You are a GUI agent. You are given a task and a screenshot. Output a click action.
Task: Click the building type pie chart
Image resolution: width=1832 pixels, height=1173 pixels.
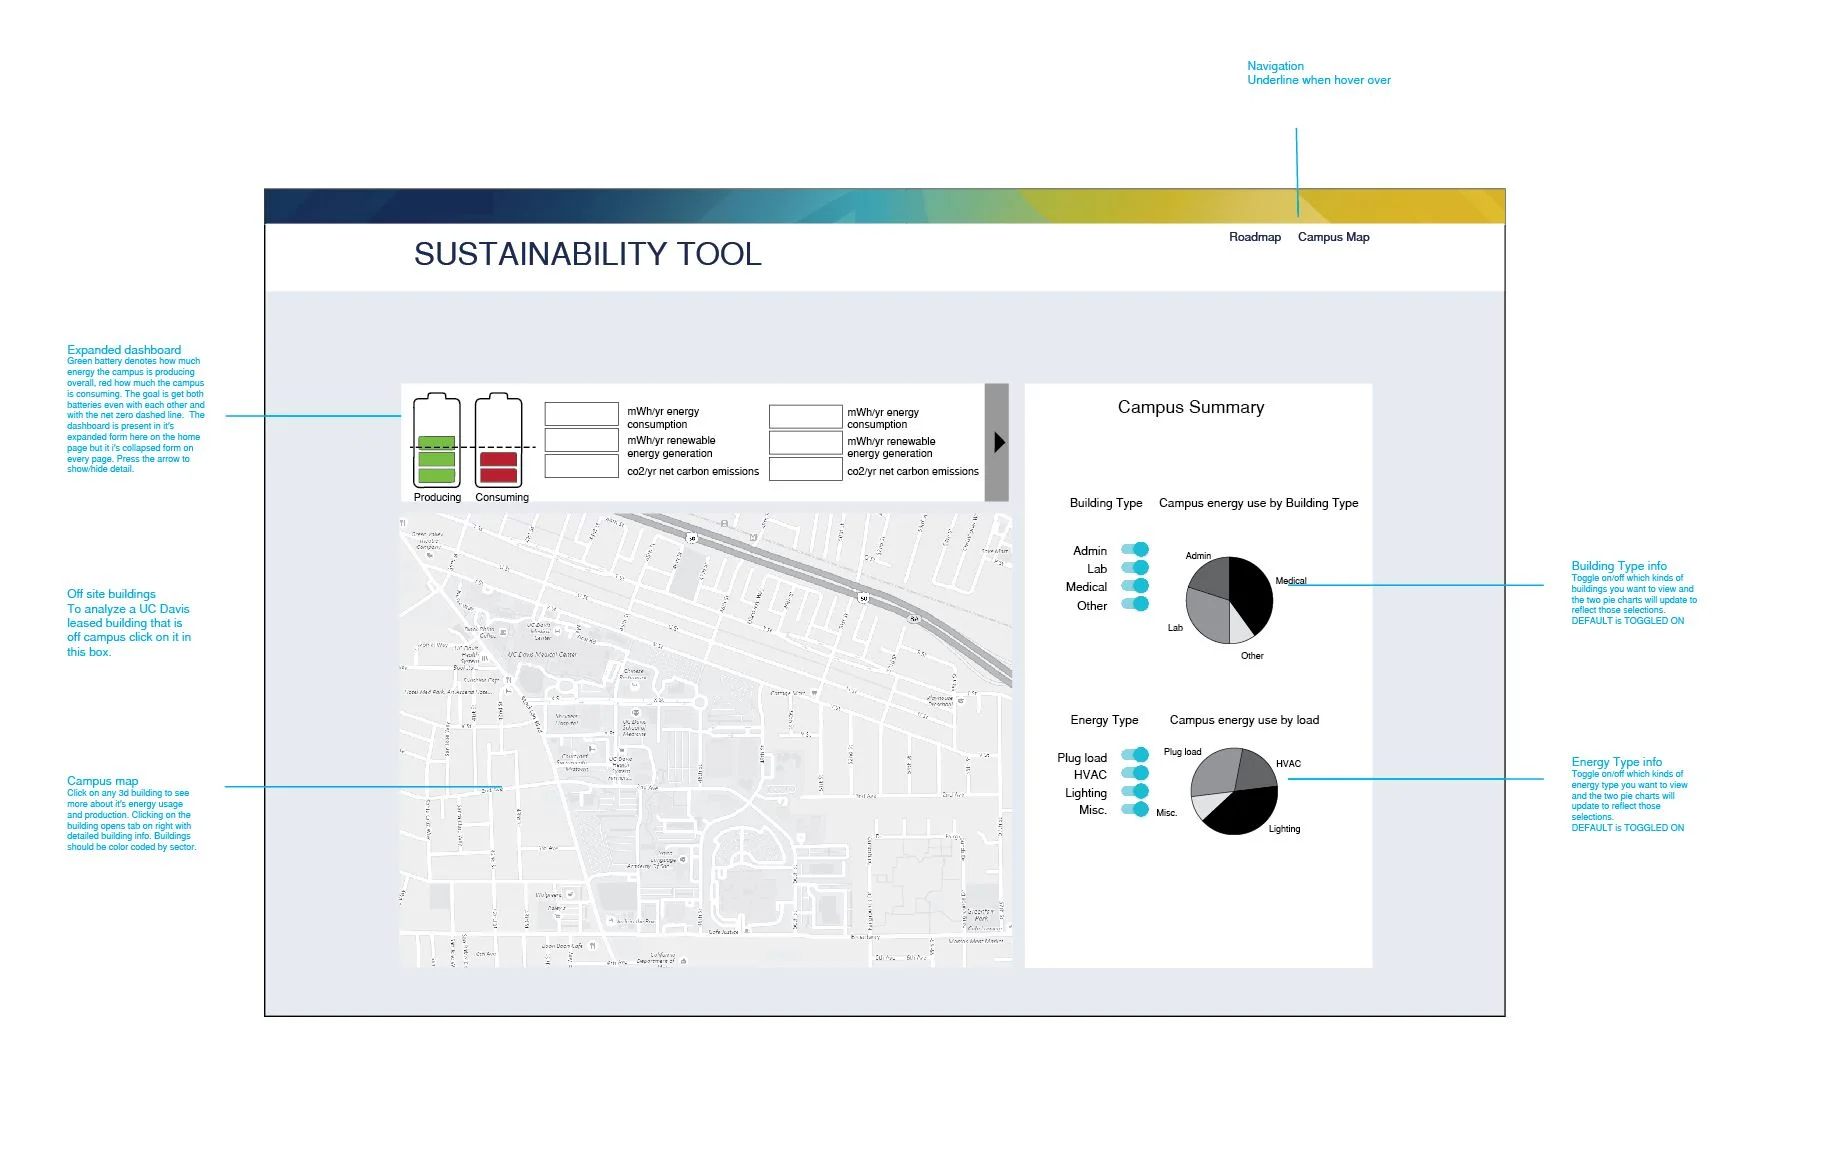pyautogui.click(x=1229, y=600)
